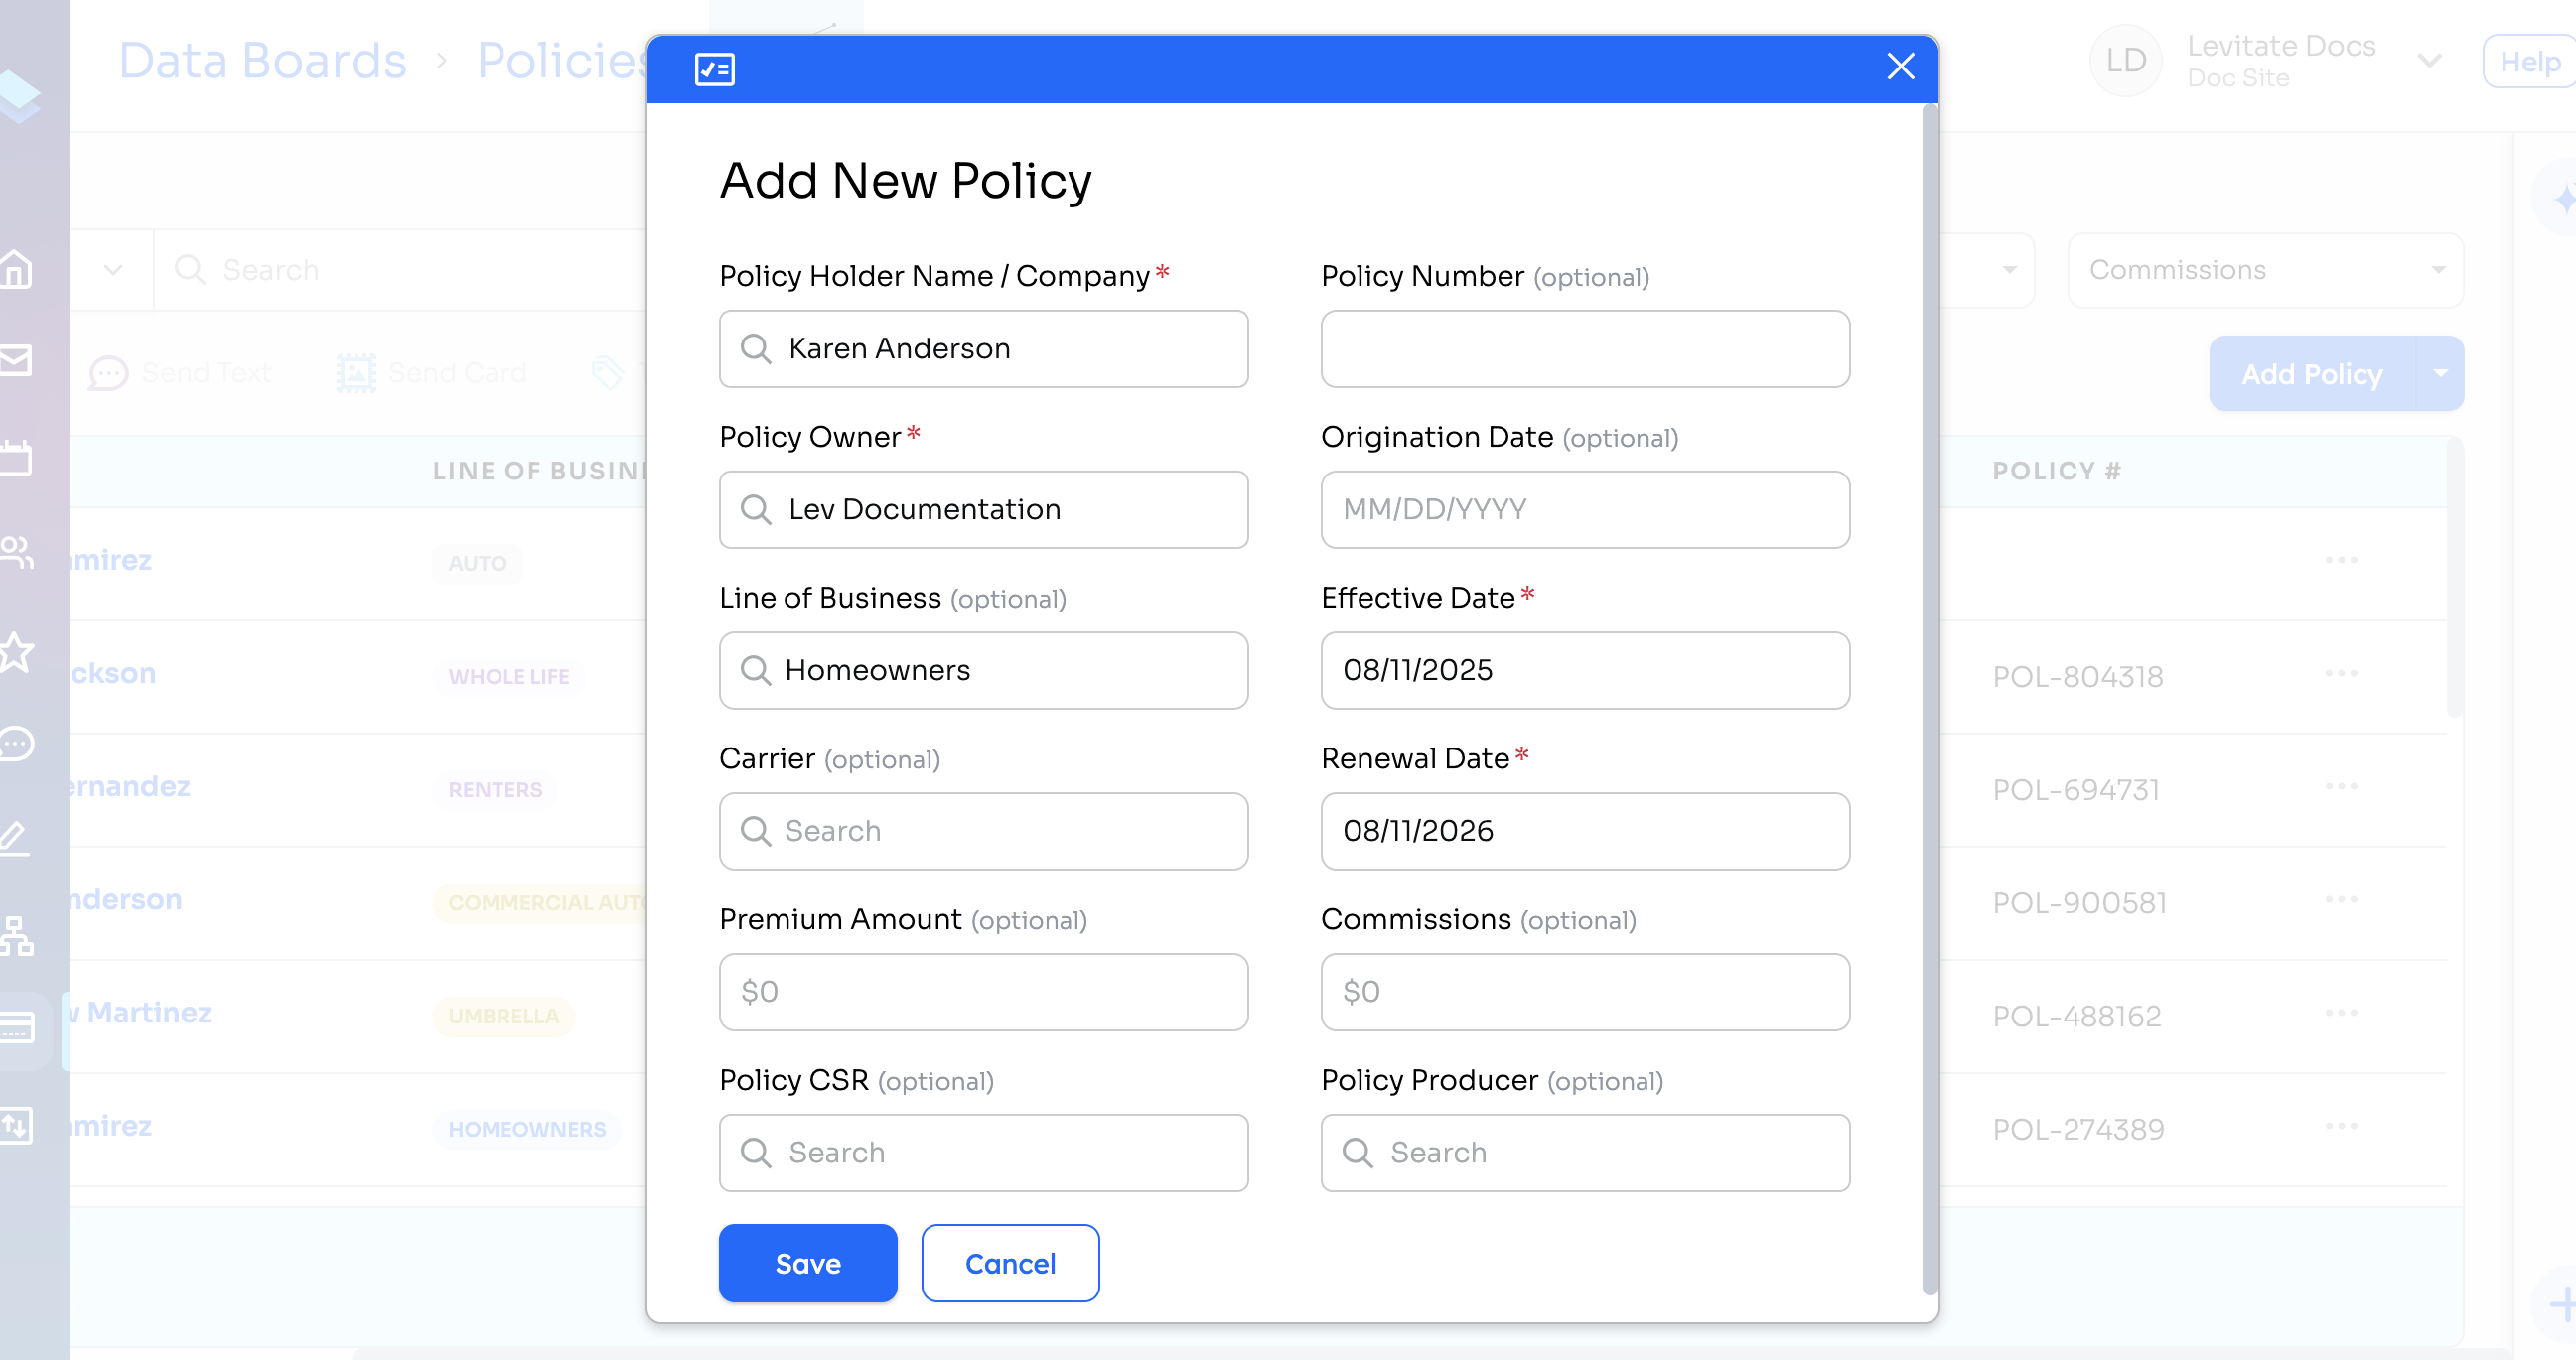
Task: Close the Add New Policy dialog
Action: (1900, 67)
